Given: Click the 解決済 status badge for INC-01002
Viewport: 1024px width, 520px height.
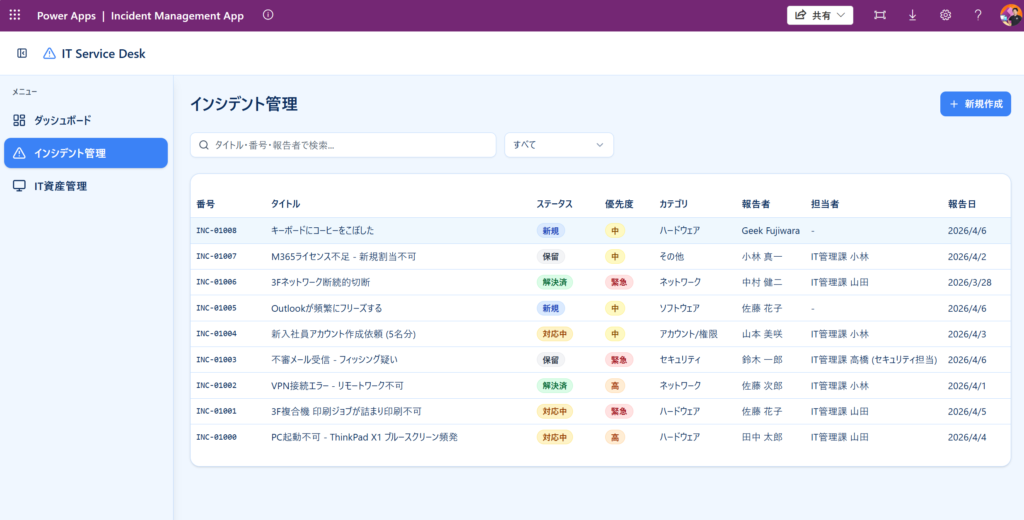Looking at the screenshot, I should click(554, 385).
